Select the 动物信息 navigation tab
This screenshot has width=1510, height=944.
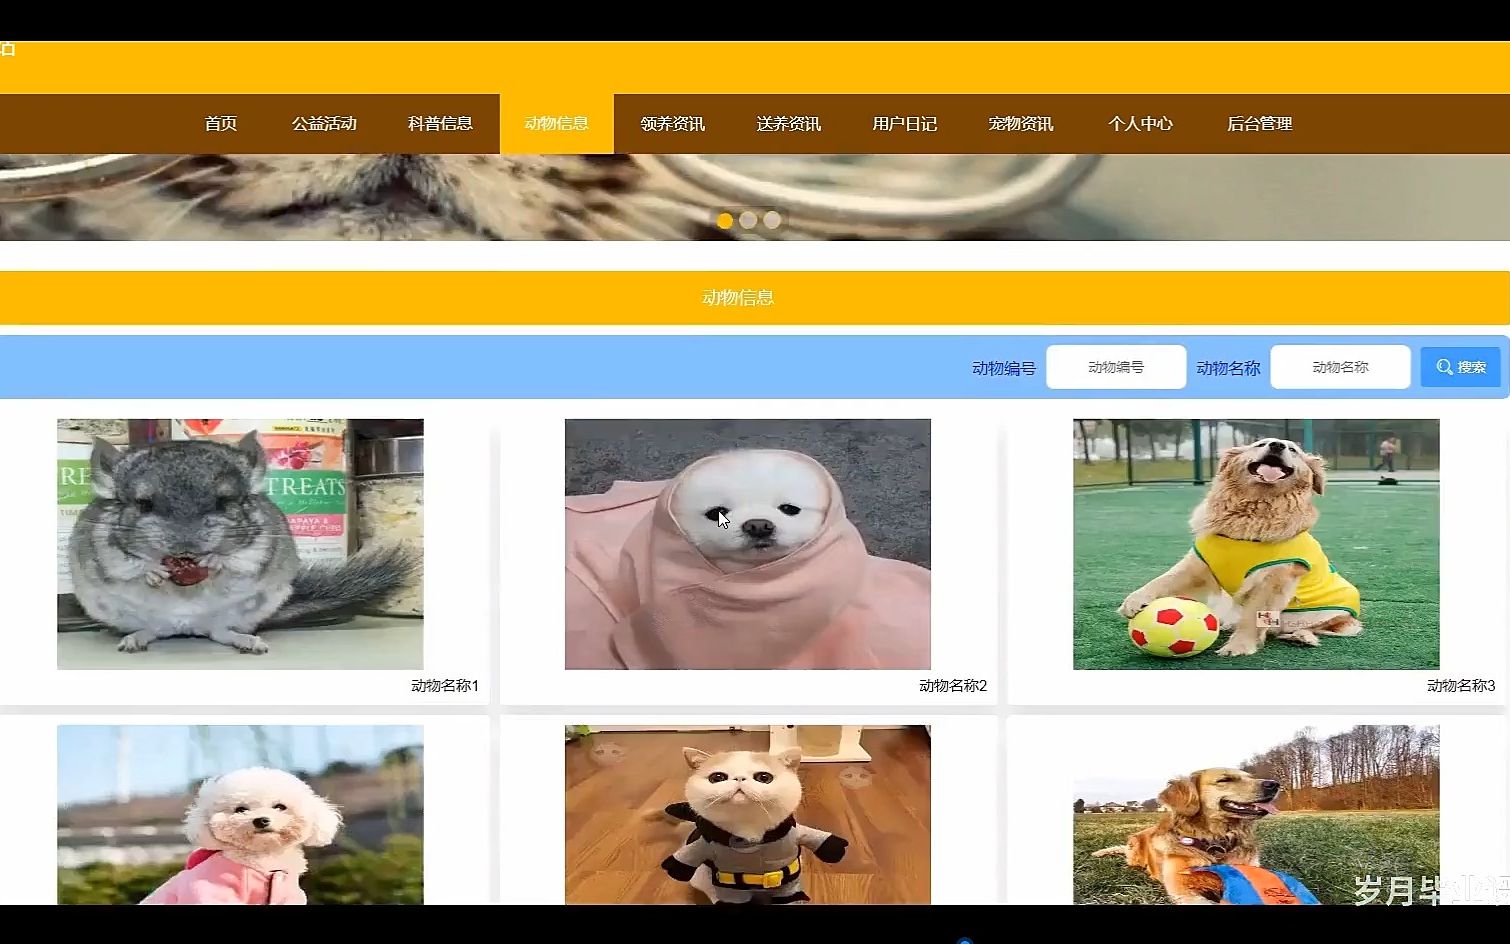click(x=556, y=124)
